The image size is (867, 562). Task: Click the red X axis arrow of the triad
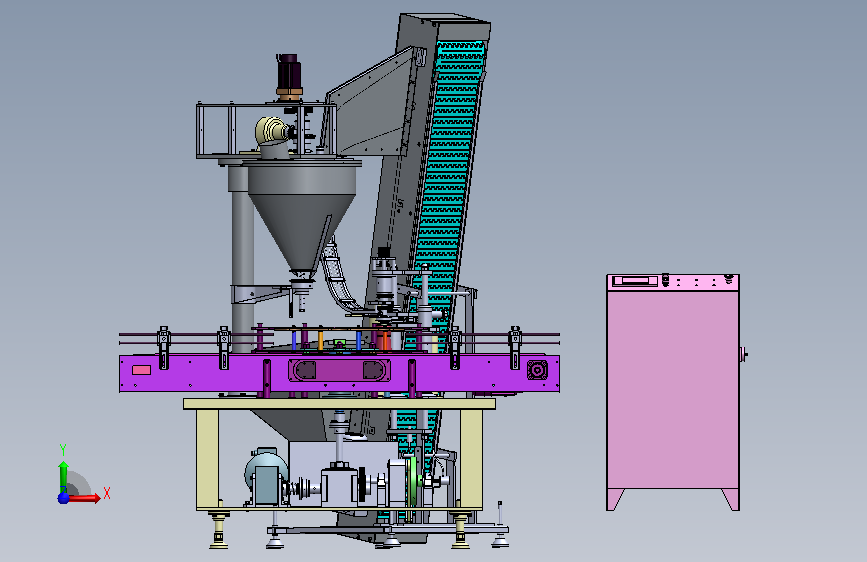[84, 498]
